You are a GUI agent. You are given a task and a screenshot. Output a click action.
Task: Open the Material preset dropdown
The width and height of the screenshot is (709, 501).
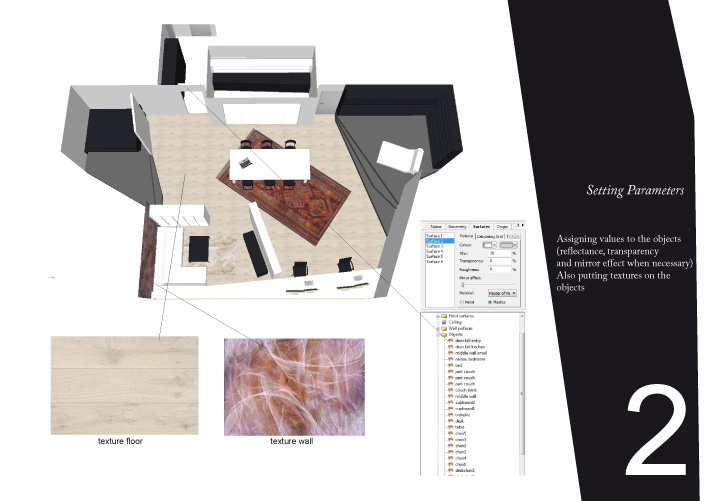point(502,293)
